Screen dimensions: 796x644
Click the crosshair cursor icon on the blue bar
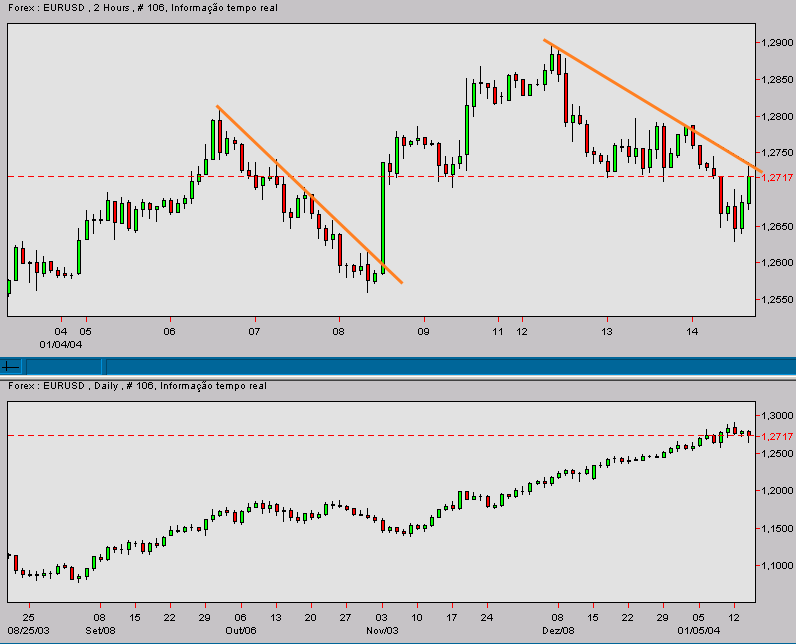(10, 366)
